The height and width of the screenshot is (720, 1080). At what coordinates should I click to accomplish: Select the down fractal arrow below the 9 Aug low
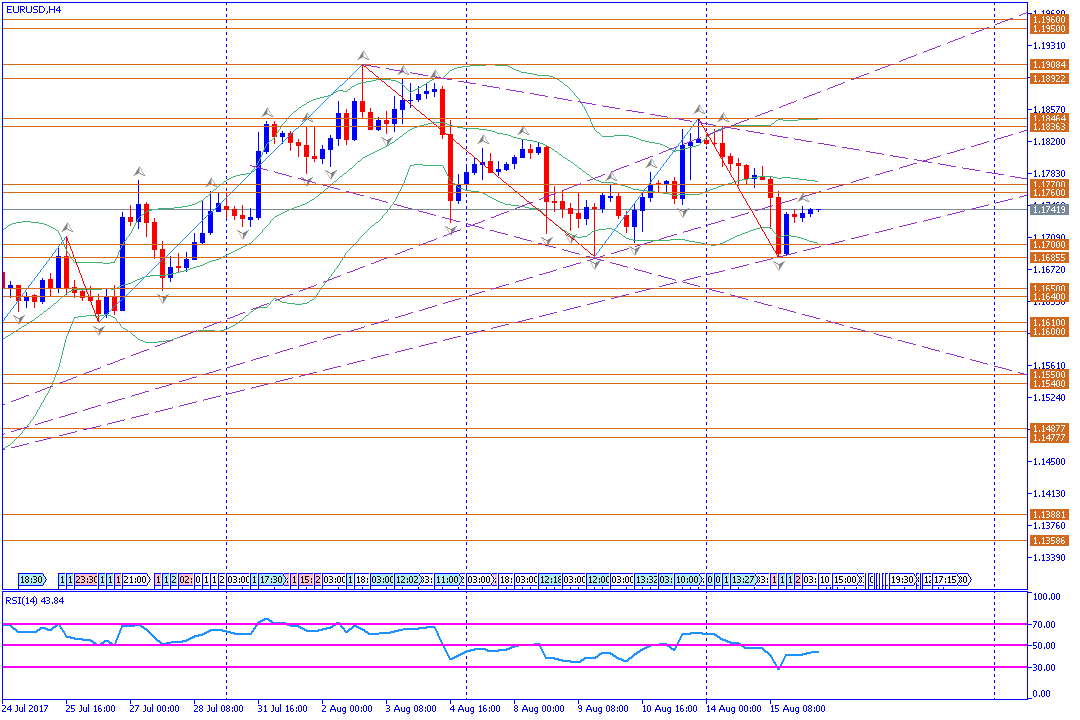[x=594, y=263]
